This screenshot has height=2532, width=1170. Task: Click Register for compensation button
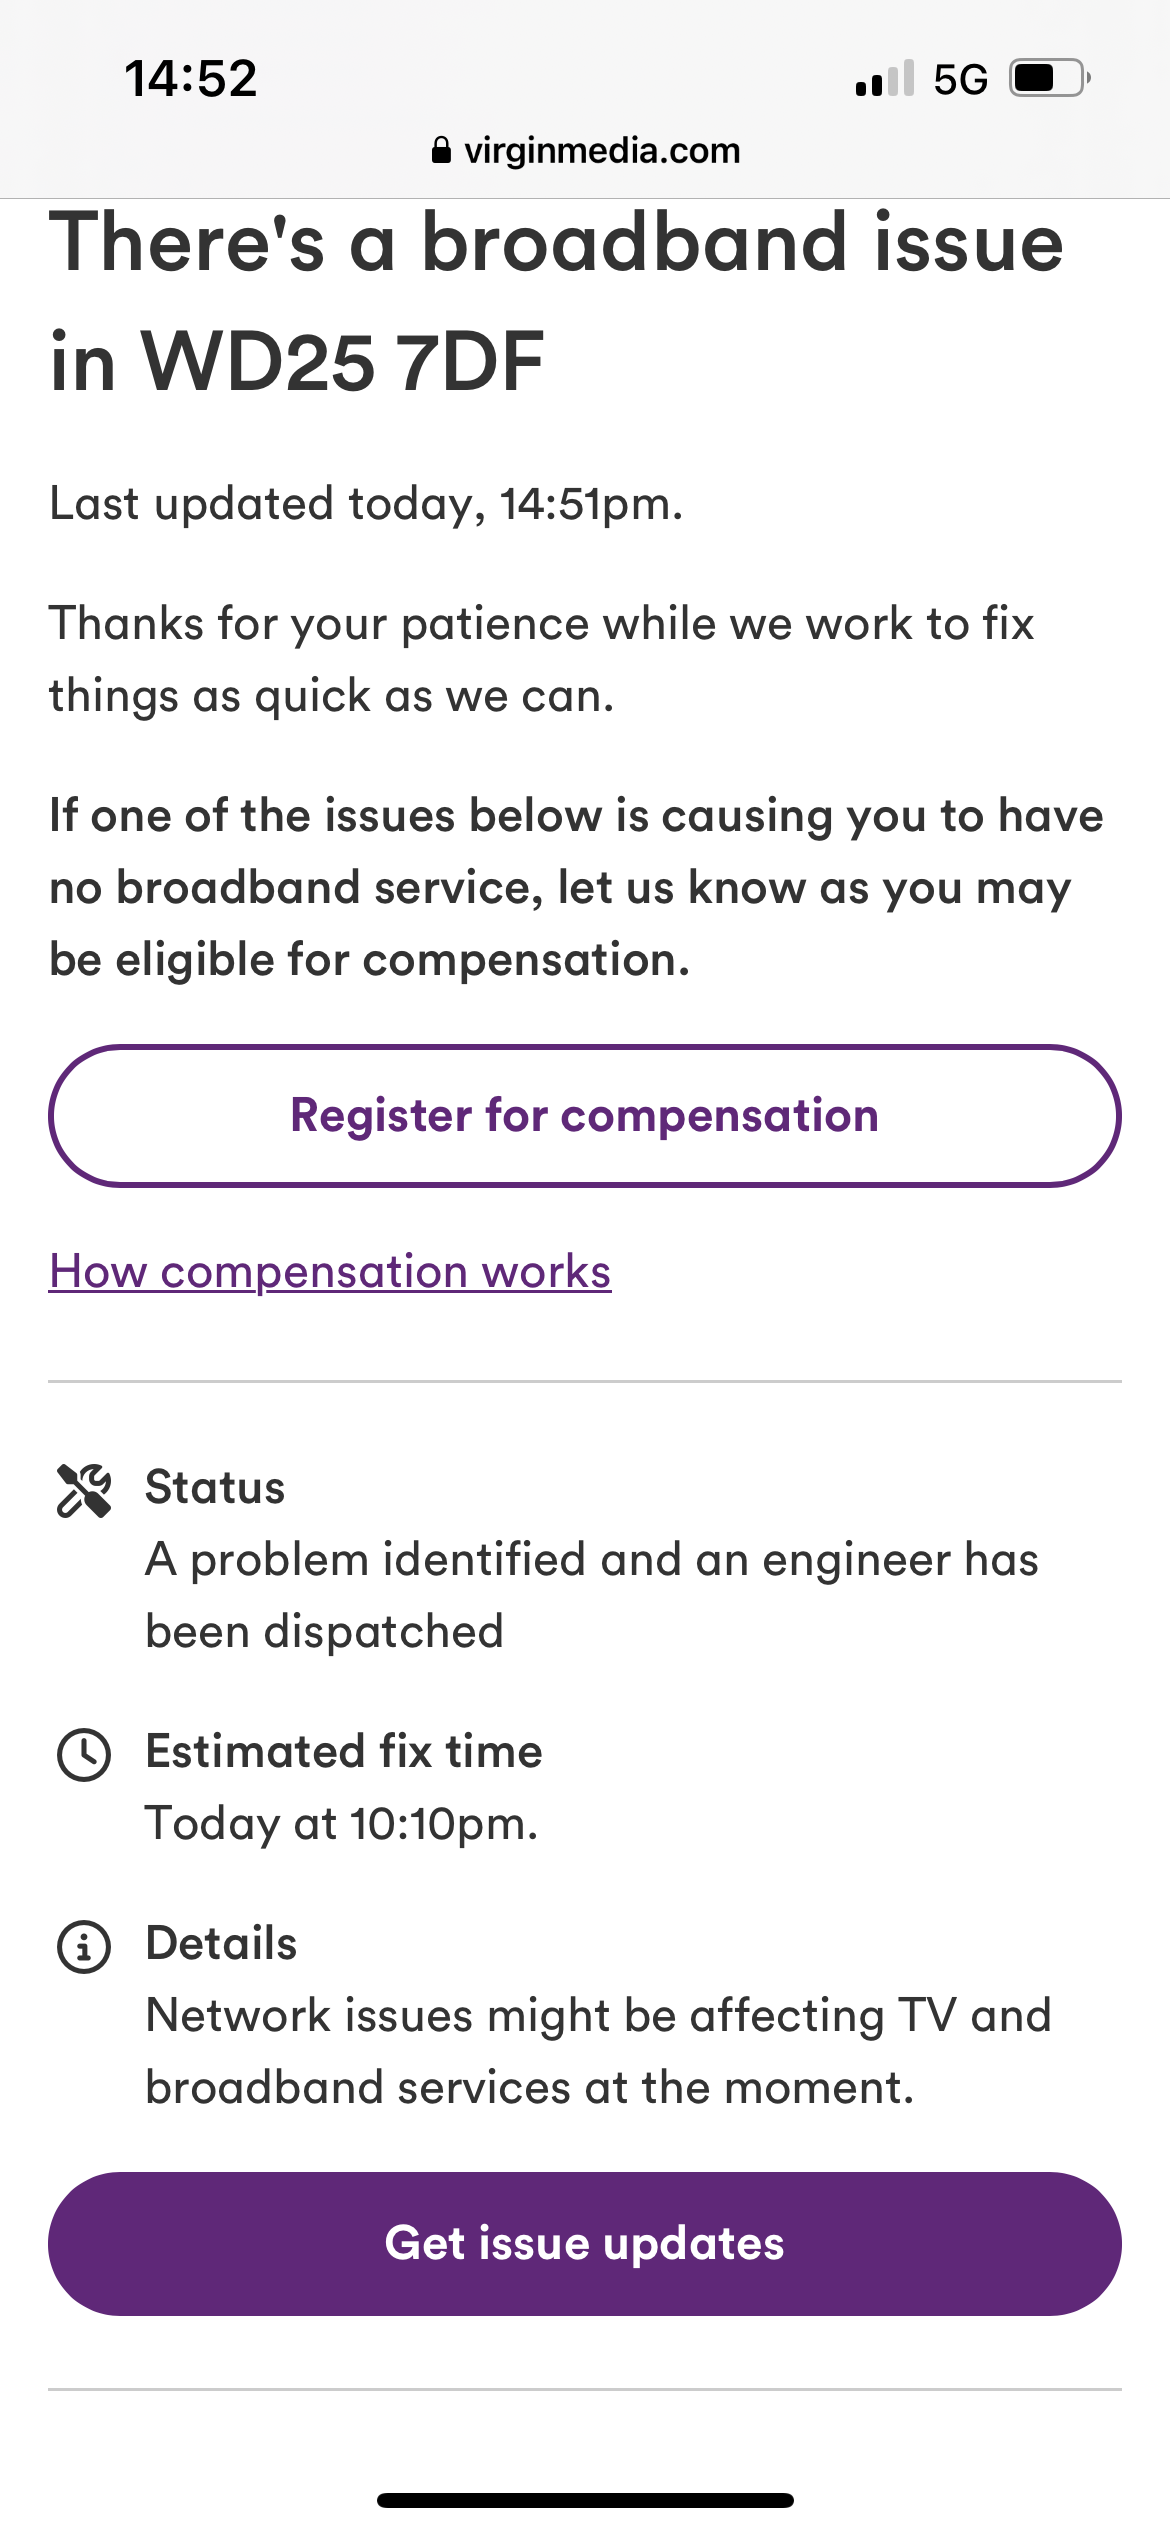tap(585, 1116)
